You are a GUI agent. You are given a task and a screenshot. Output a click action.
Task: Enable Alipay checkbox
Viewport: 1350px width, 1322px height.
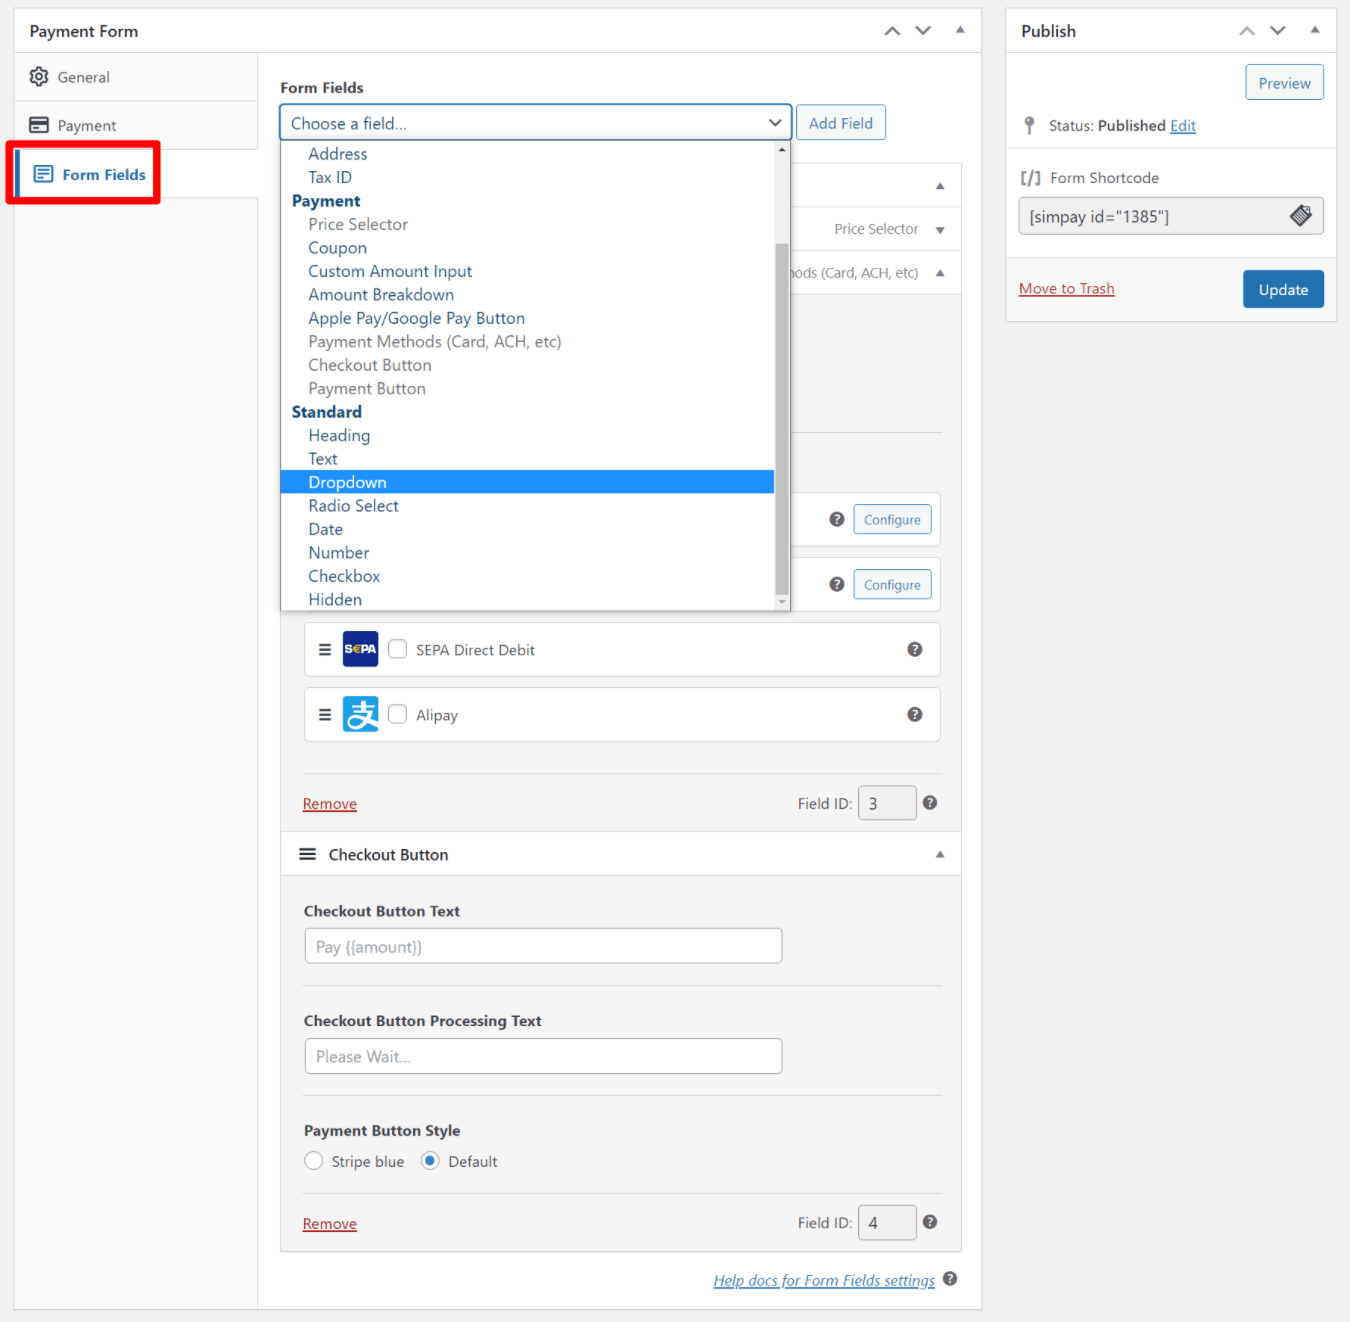[x=398, y=714]
